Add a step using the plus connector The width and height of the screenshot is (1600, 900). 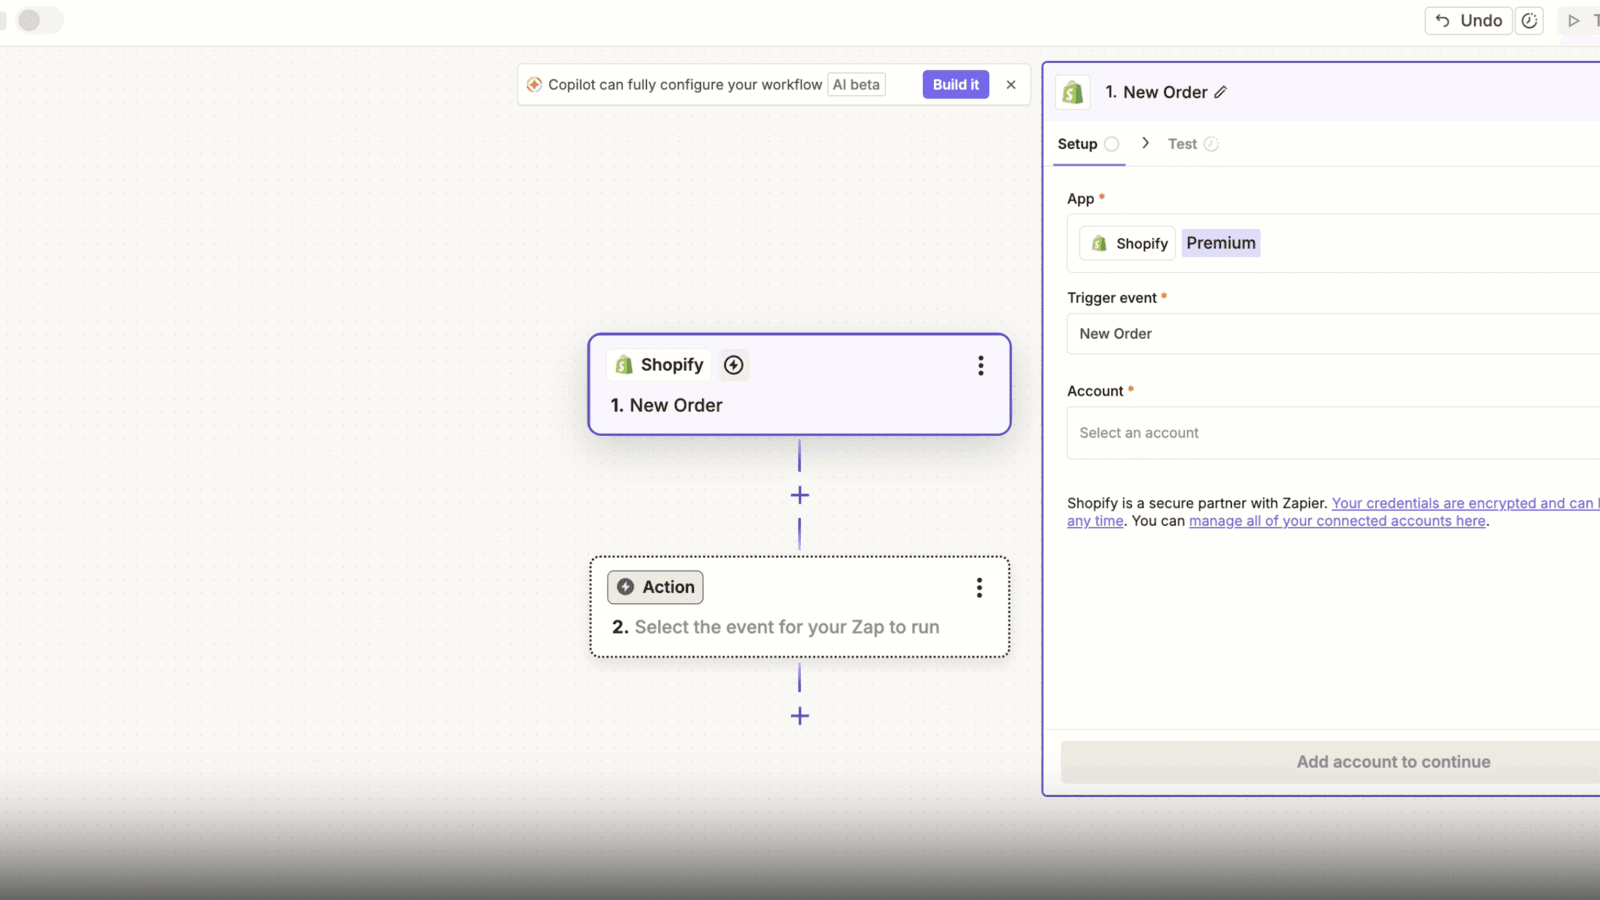pos(799,494)
